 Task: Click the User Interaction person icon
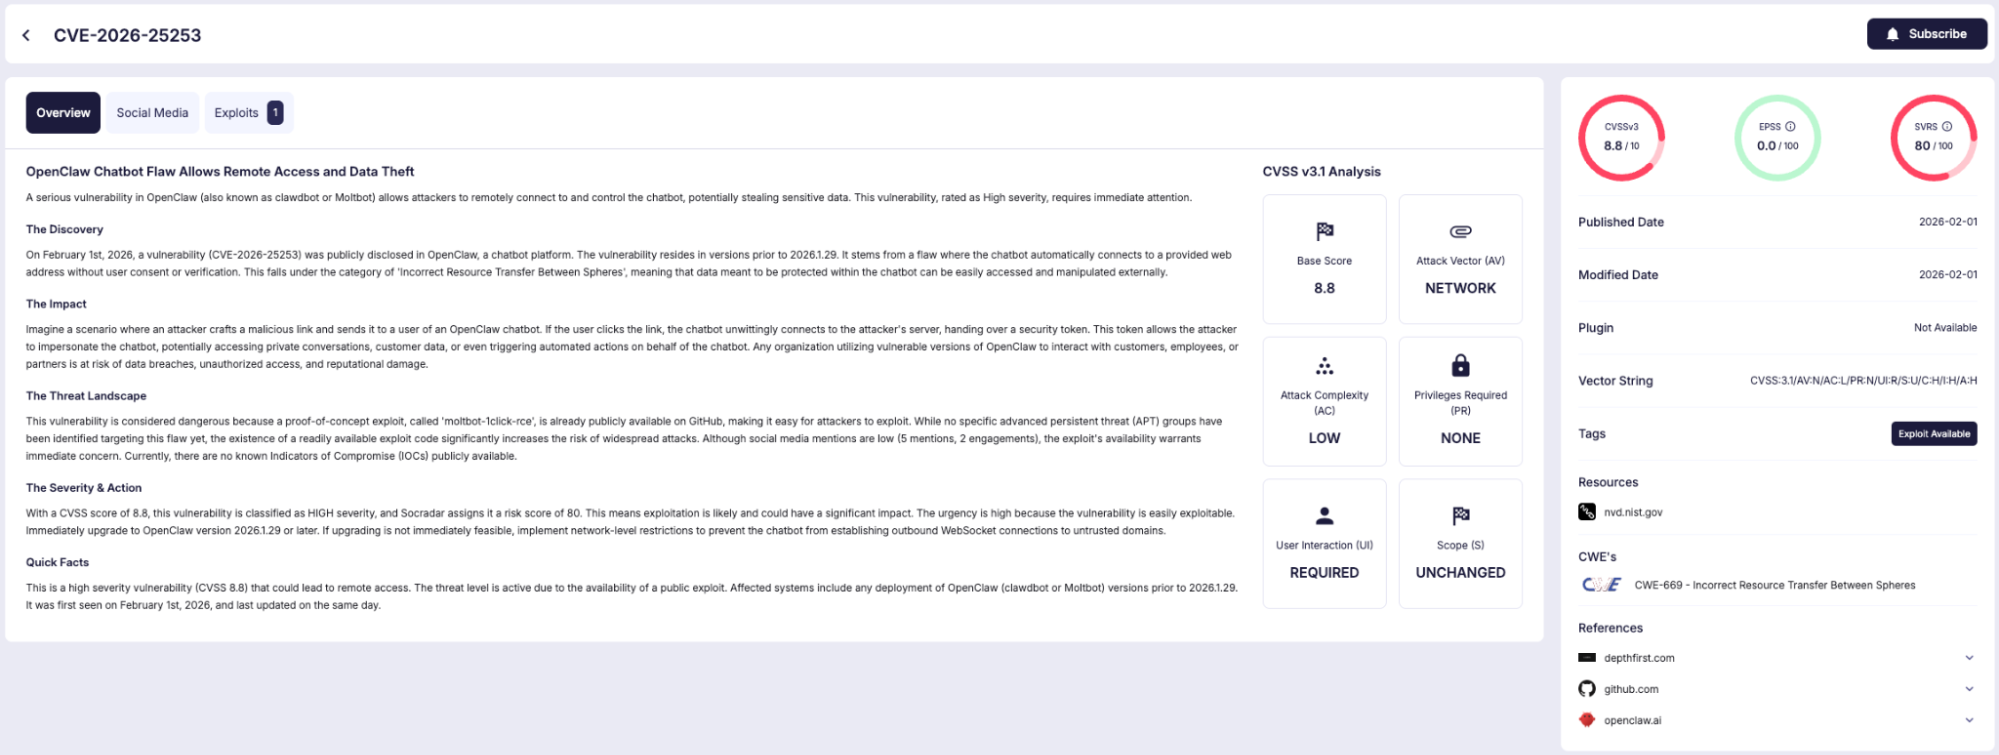click(x=1324, y=516)
